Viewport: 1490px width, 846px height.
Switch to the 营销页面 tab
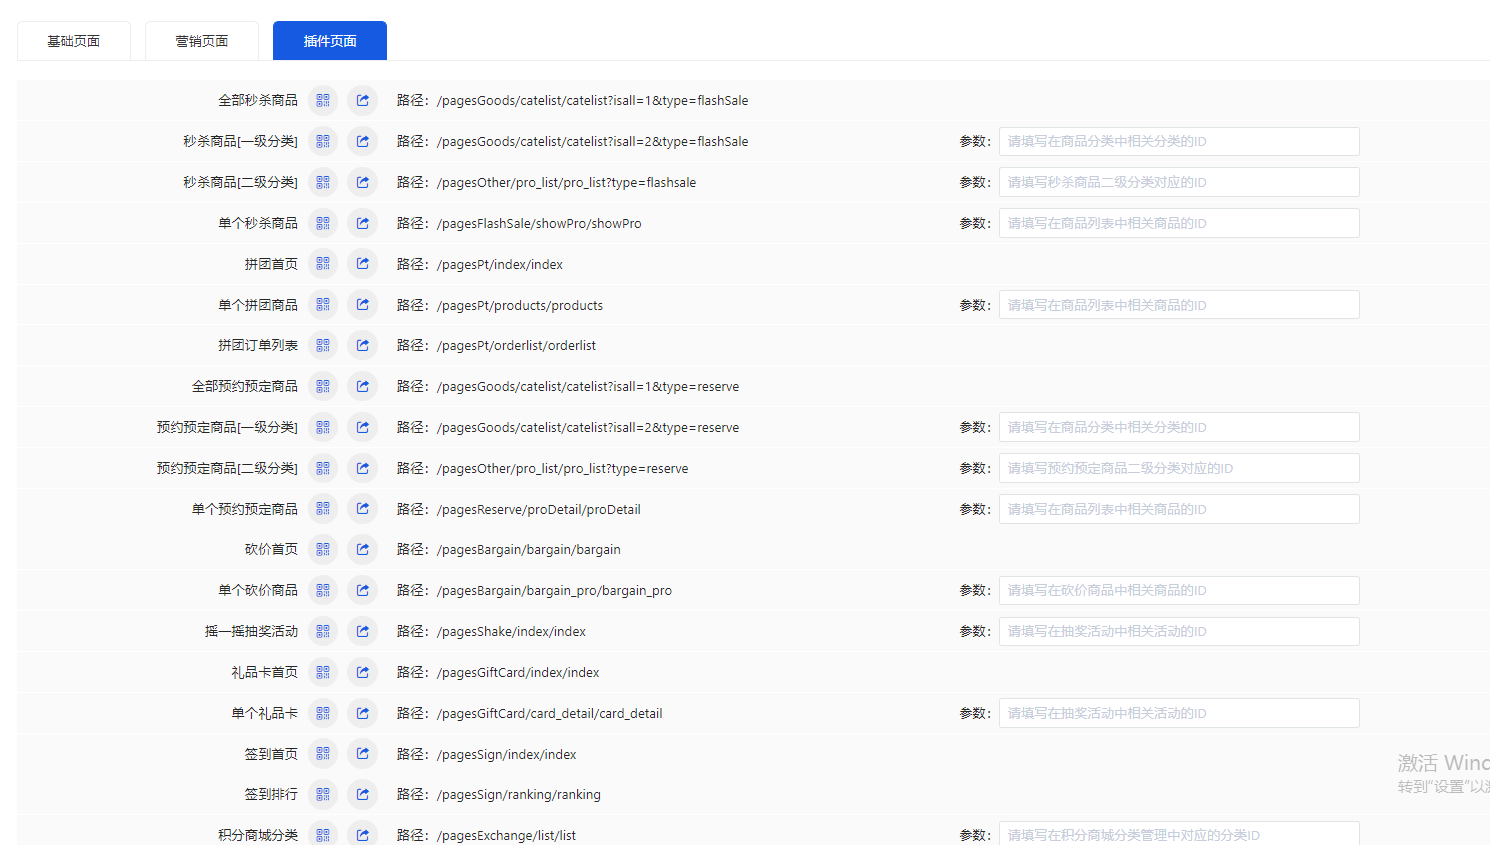coord(202,41)
